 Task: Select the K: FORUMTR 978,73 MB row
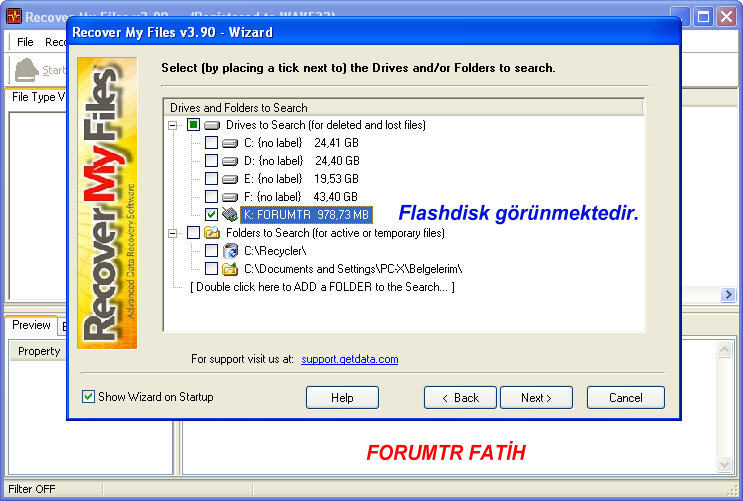tap(306, 215)
